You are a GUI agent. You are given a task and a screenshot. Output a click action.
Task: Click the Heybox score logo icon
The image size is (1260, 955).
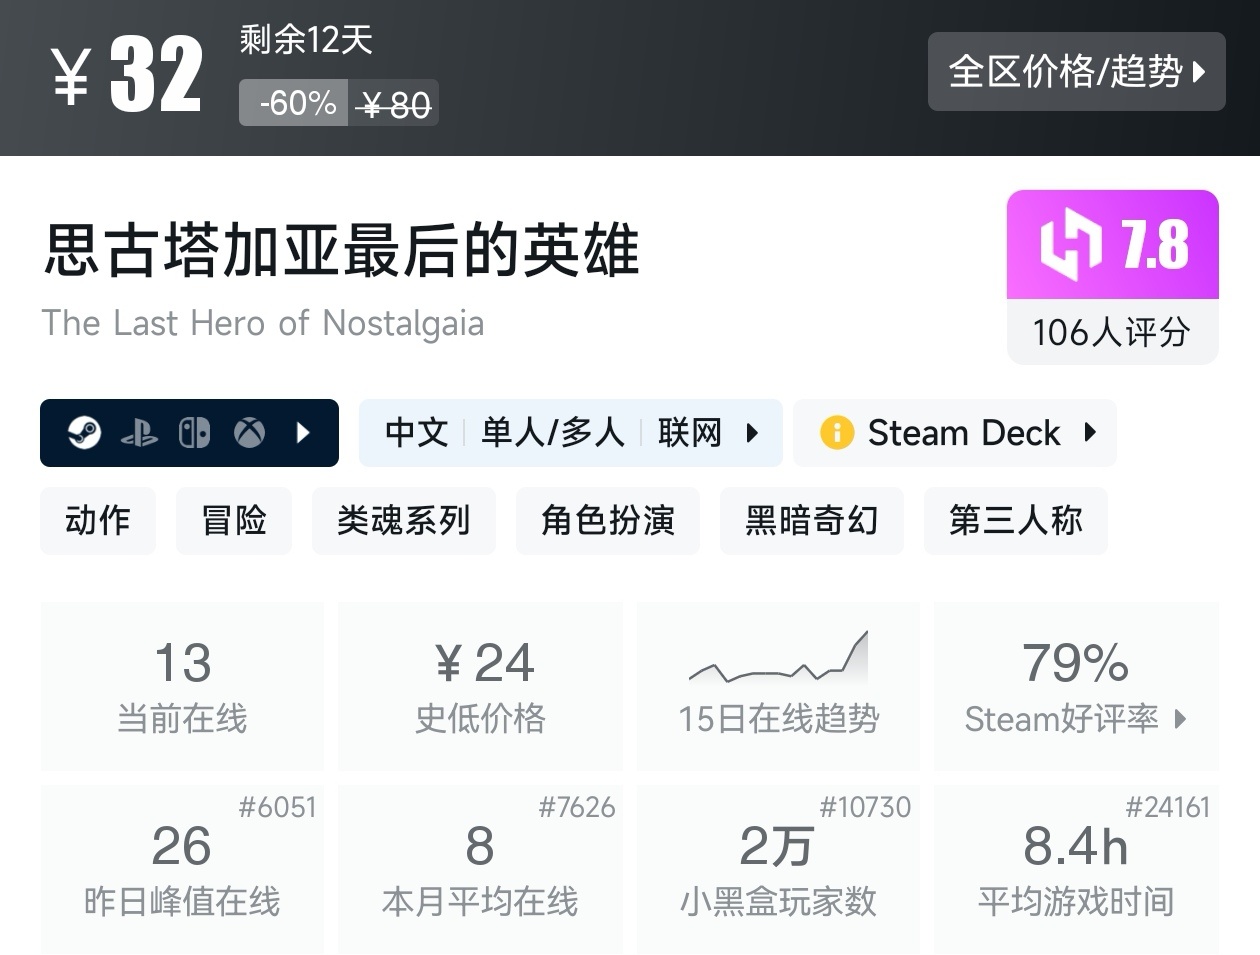click(1071, 245)
